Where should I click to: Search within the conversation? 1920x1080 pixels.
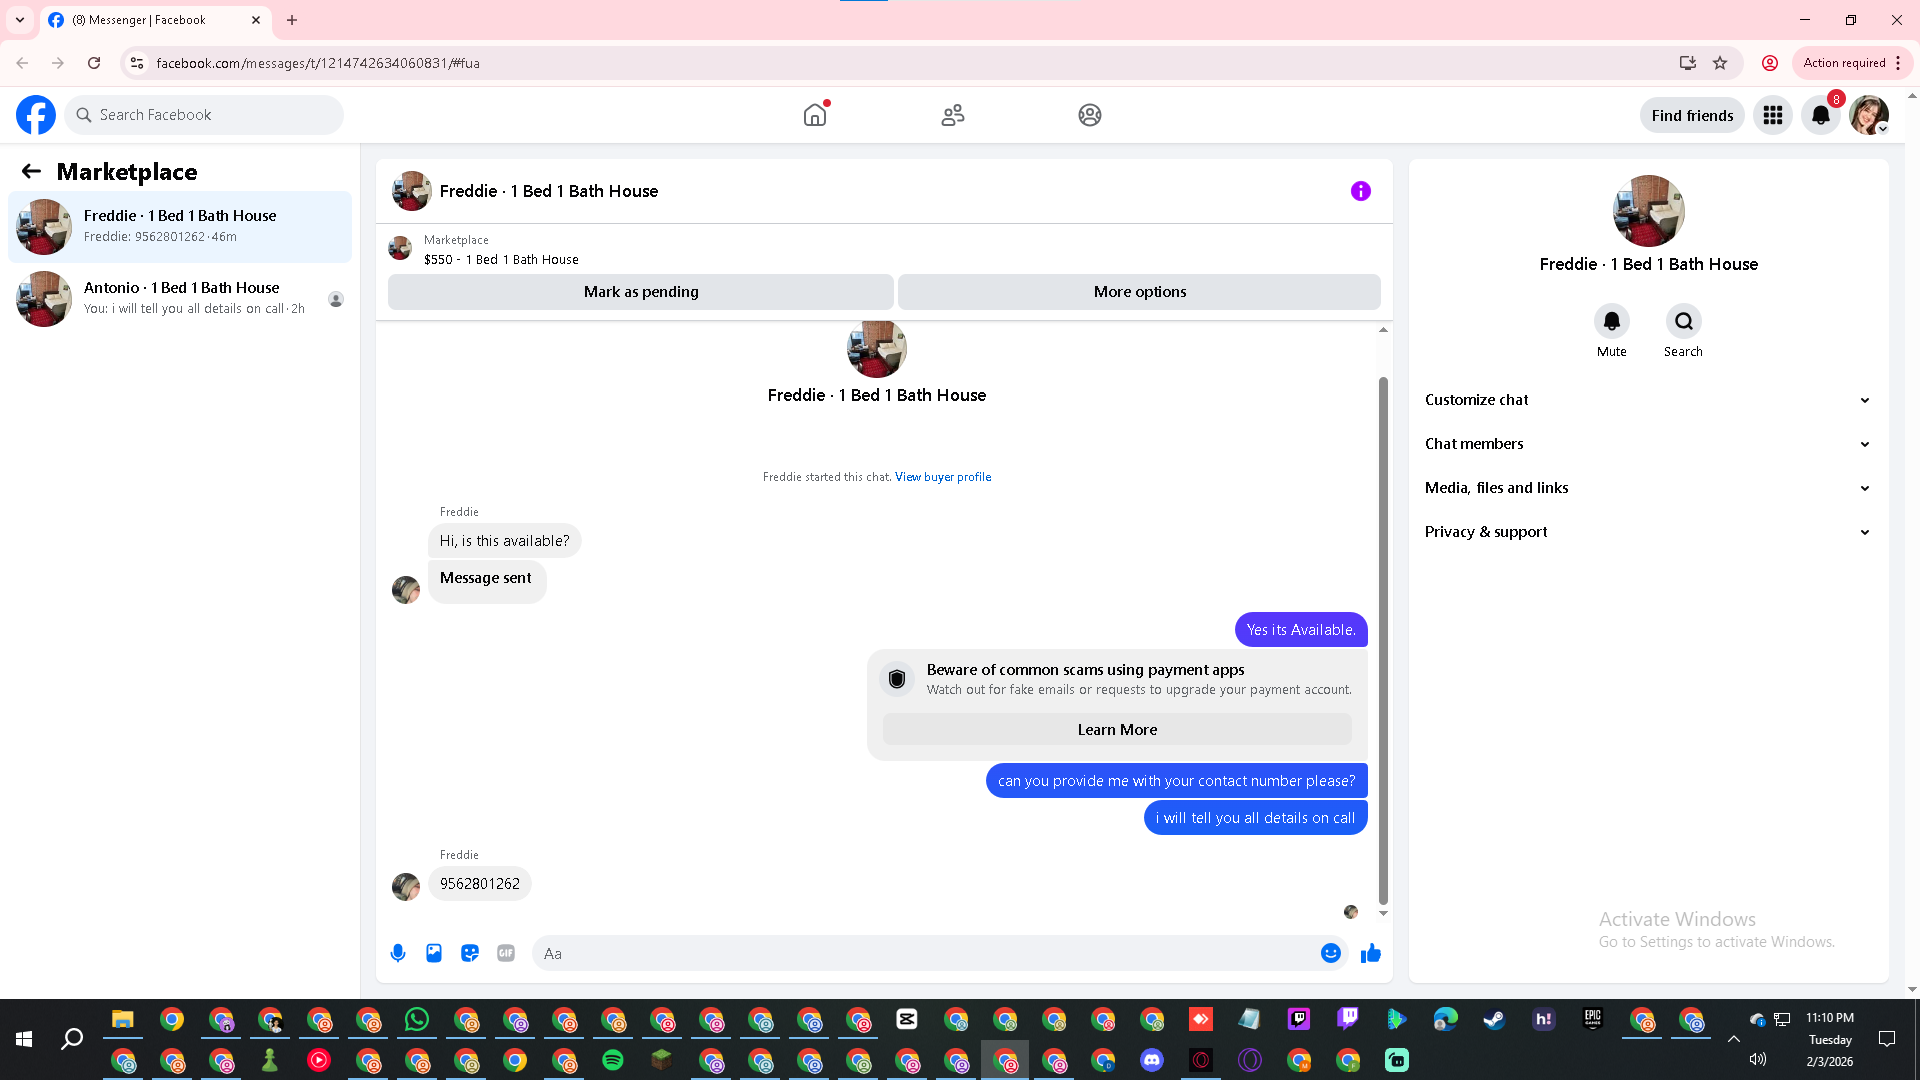[x=1683, y=321]
